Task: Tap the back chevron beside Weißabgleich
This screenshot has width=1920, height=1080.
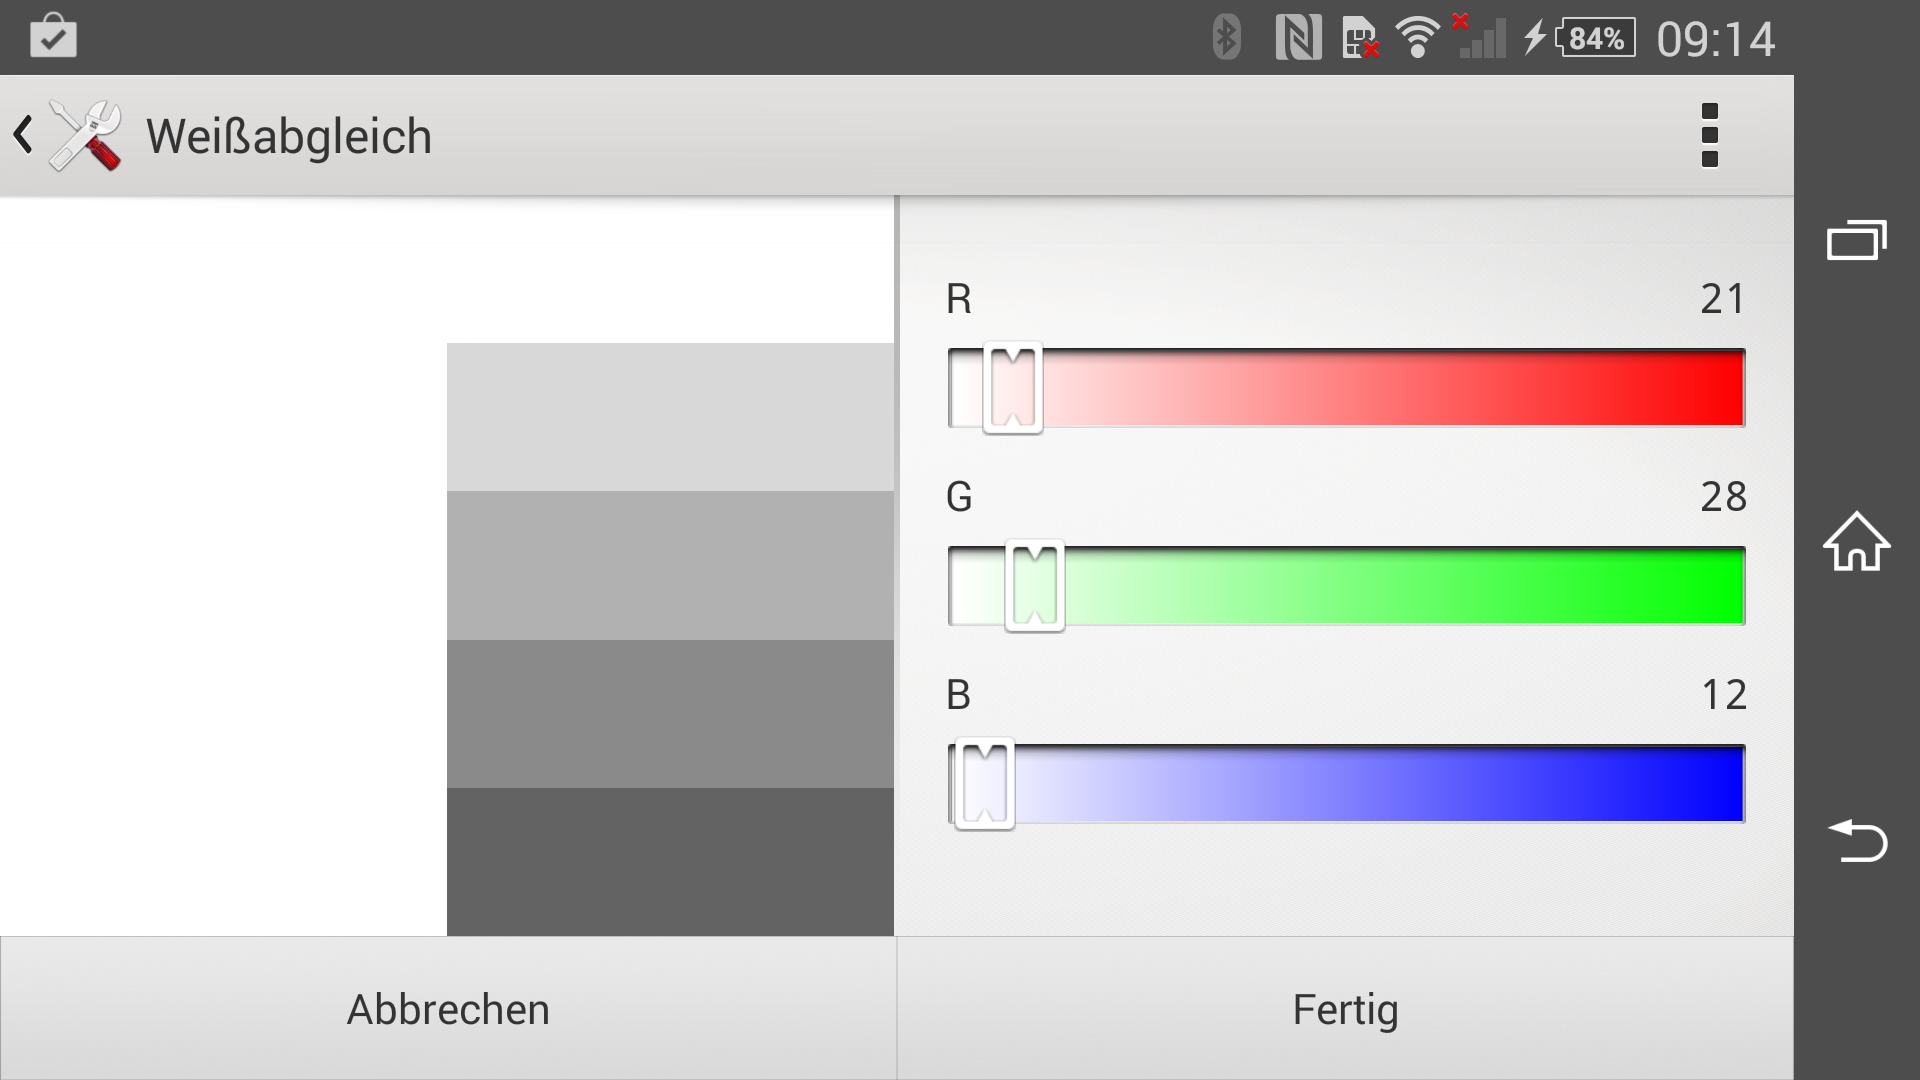Action: click(23, 135)
